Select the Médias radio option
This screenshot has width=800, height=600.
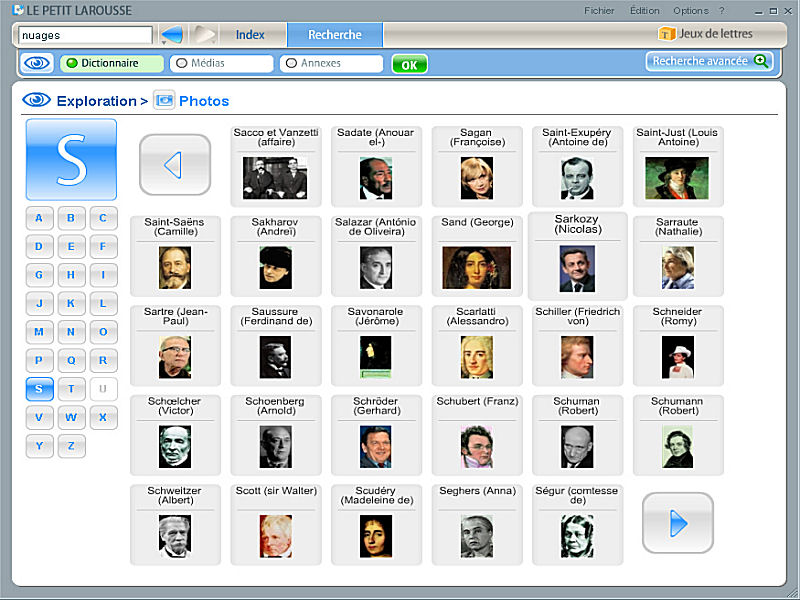pyautogui.click(x=221, y=63)
